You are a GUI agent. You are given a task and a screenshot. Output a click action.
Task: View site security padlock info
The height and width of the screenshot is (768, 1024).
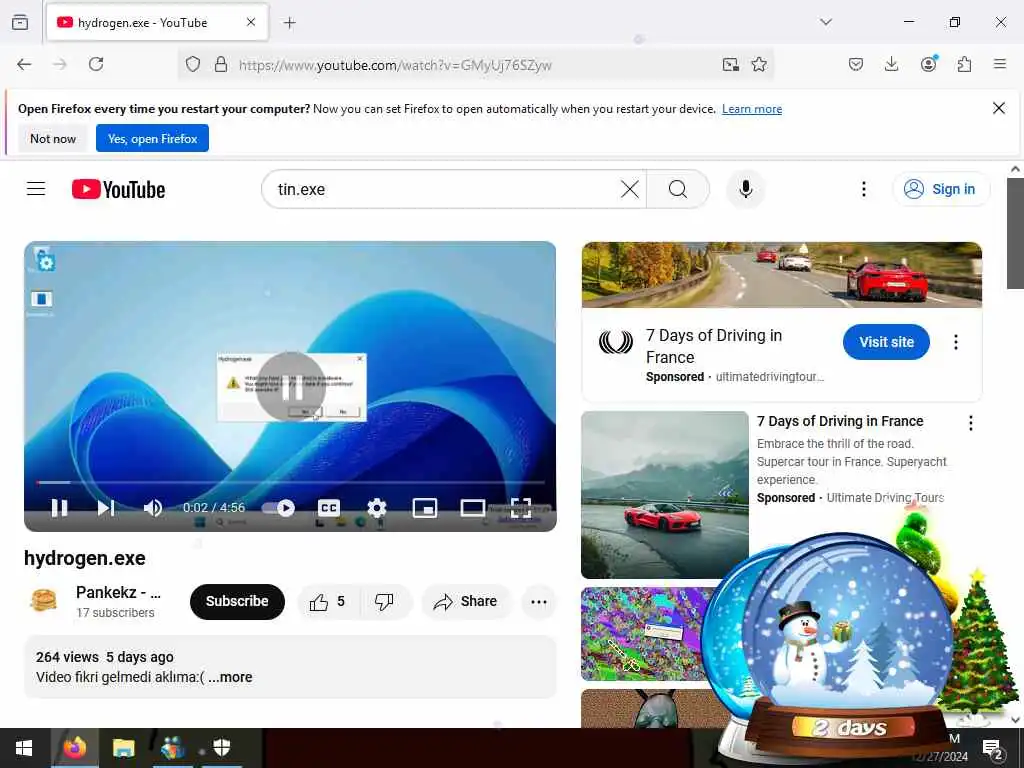pos(221,64)
